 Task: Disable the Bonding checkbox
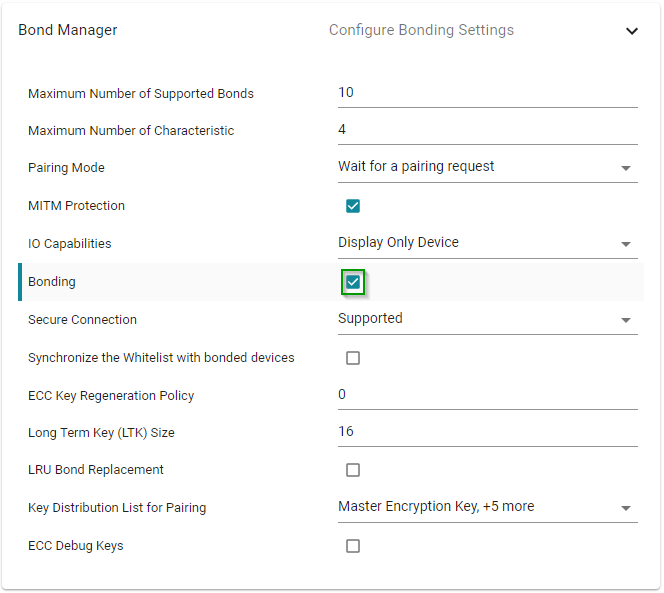(353, 282)
